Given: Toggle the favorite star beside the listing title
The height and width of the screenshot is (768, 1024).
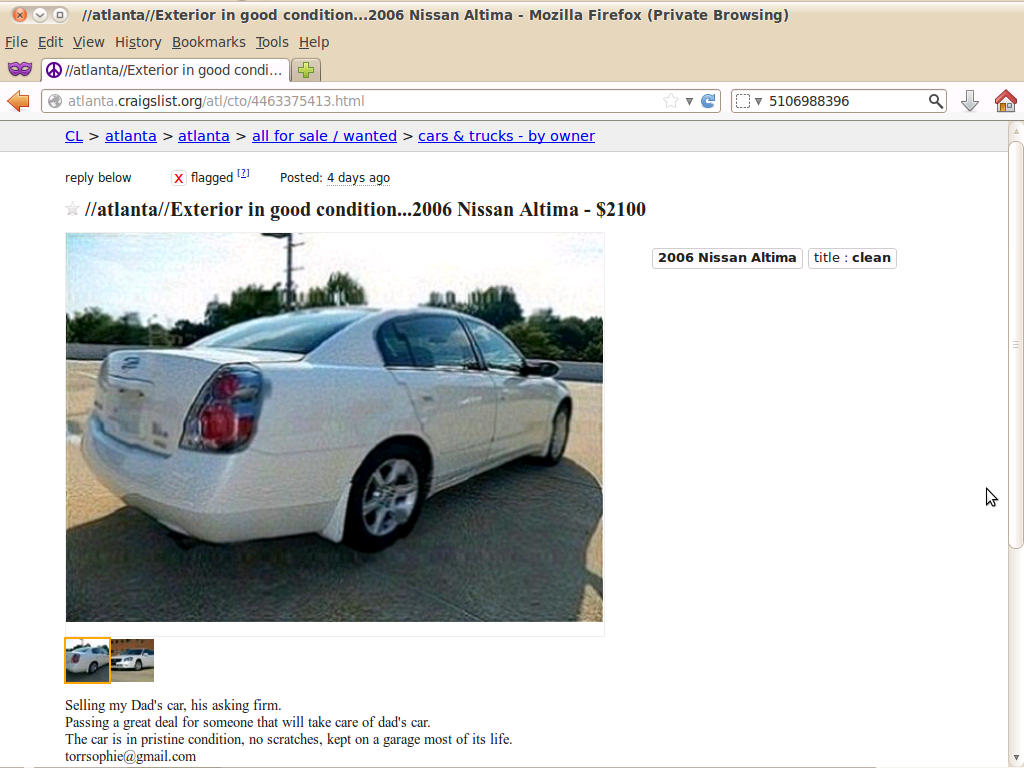Looking at the screenshot, I should (72, 209).
